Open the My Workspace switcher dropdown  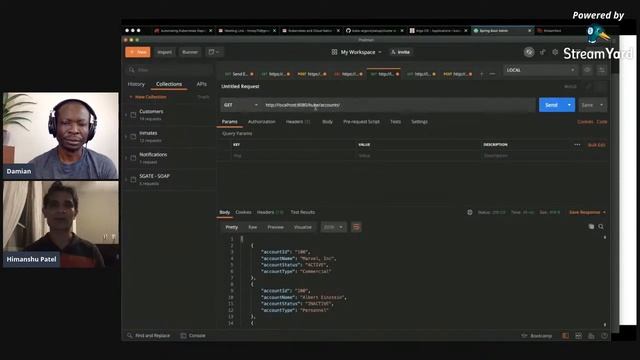[357, 52]
